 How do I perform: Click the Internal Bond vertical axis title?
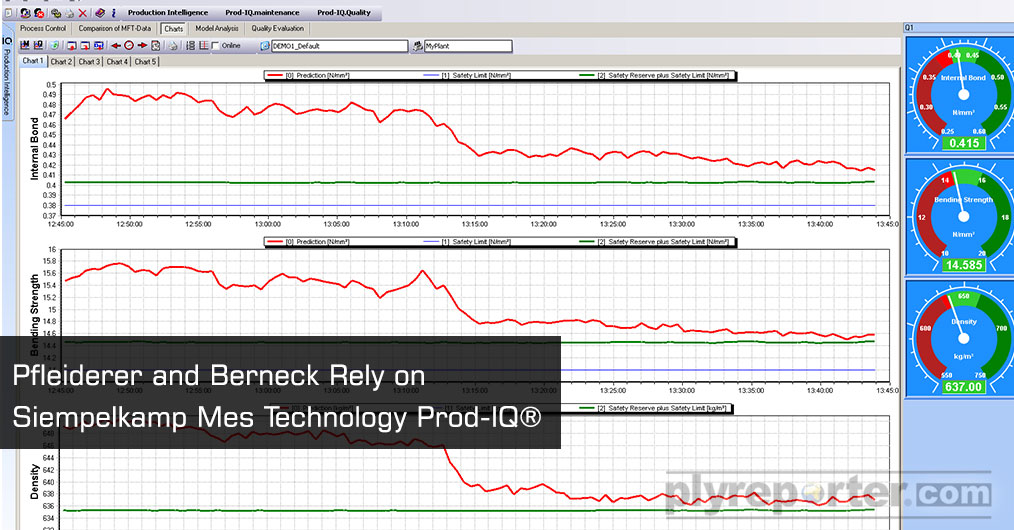pos(34,148)
